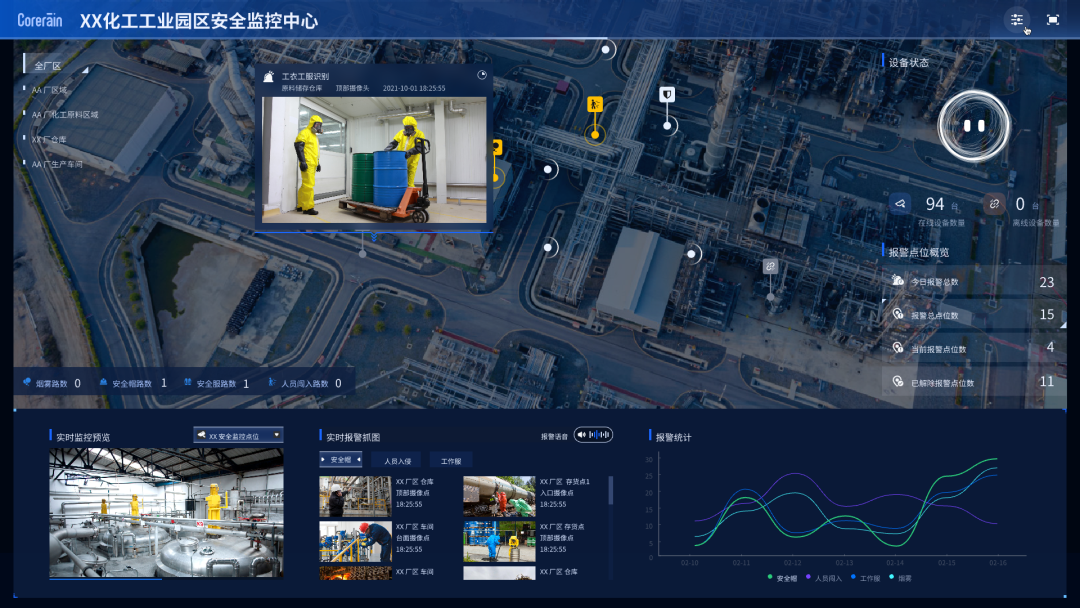1080x608 pixels.
Task: Click the grey offline link marker on map
Action: [770, 266]
